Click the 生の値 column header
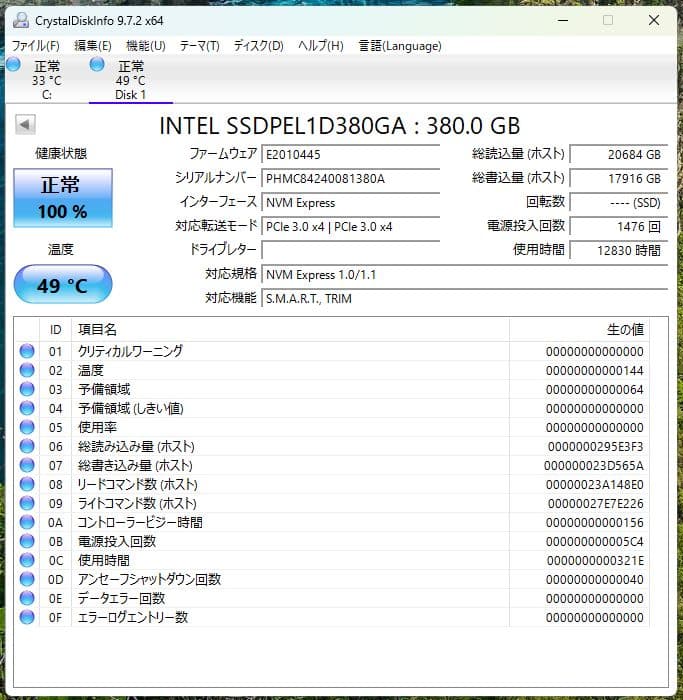This screenshot has width=683, height=700. [579, 330]
